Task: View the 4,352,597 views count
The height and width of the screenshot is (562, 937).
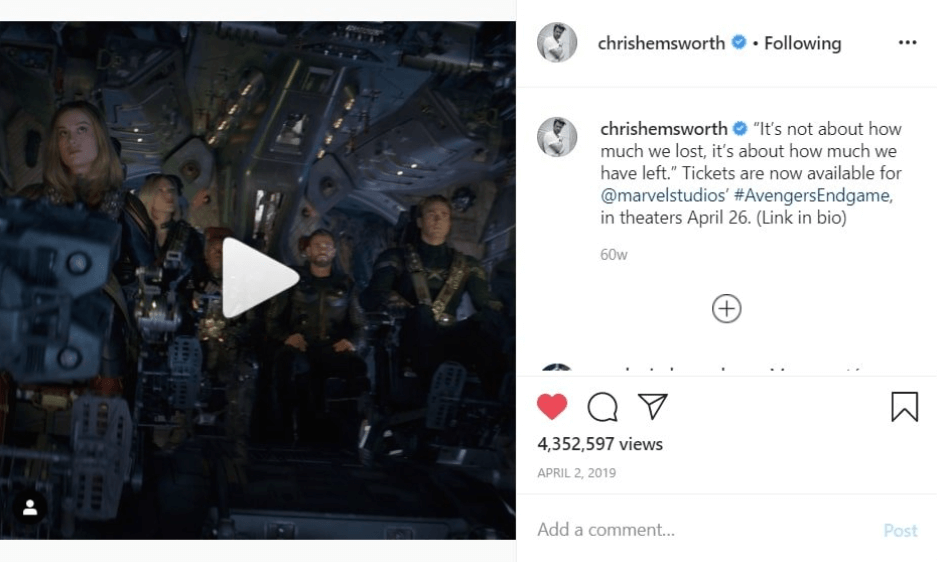Action: click(600, 444)
